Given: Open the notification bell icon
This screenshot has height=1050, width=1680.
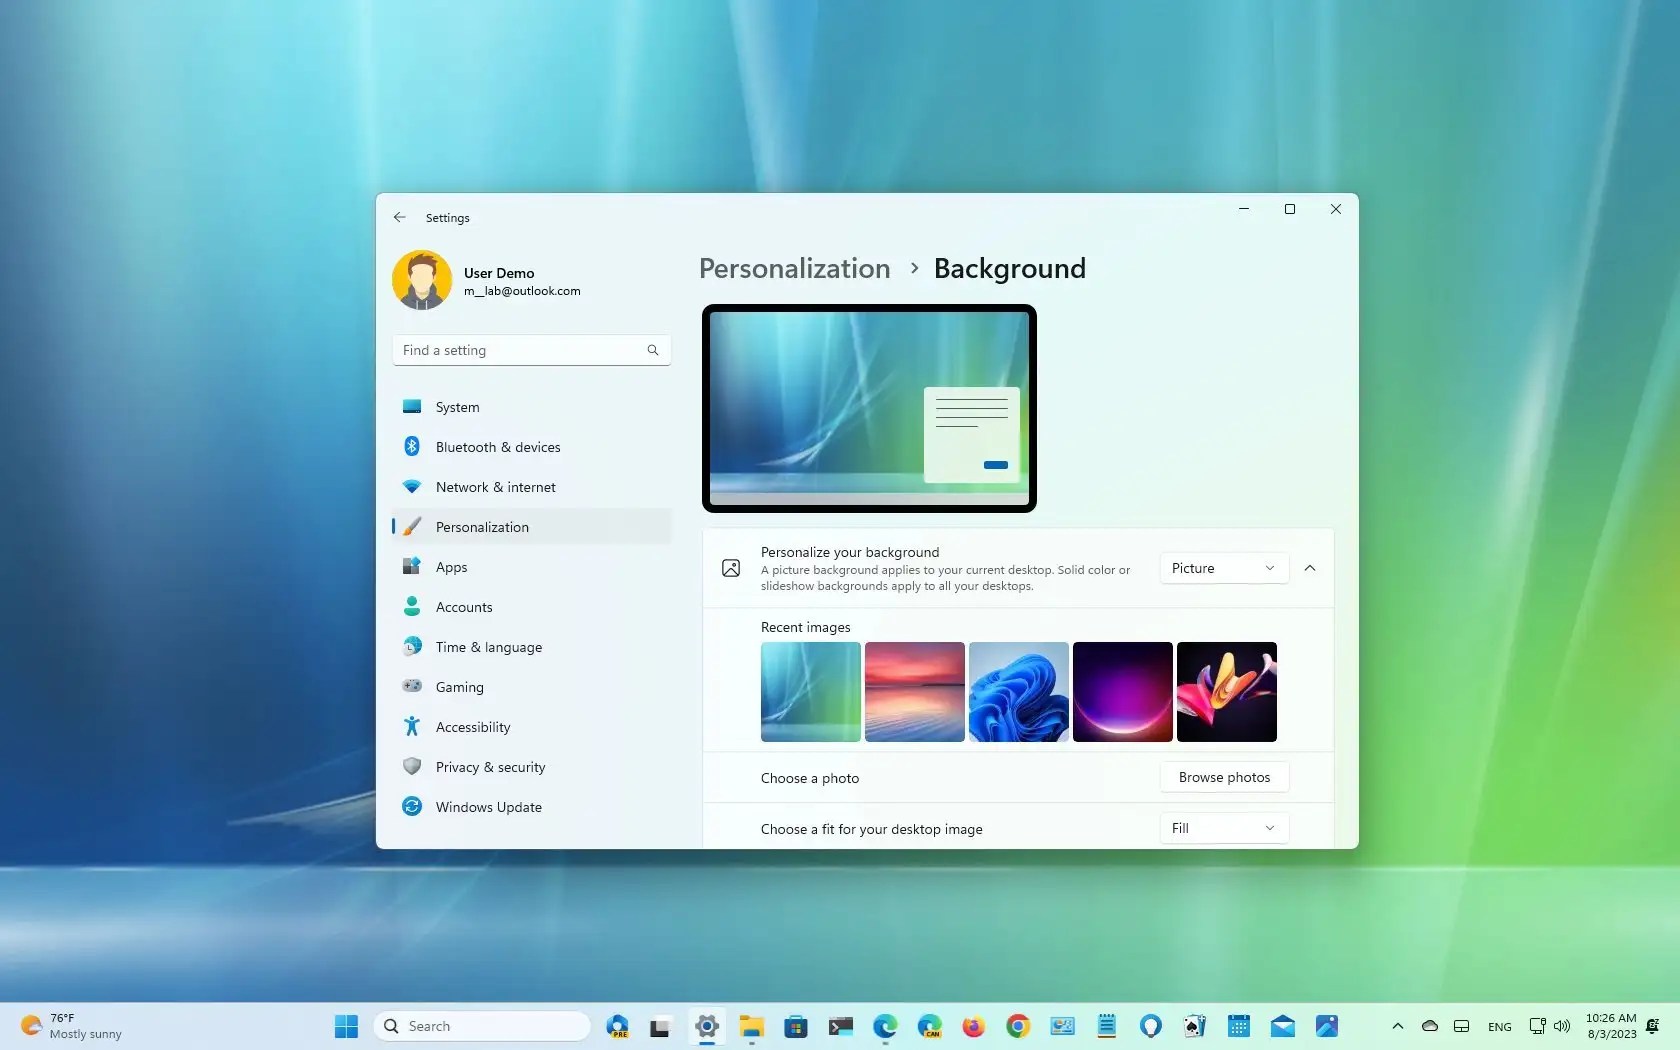Looking at the screenshot, I should click(x=1653, y=1026).
